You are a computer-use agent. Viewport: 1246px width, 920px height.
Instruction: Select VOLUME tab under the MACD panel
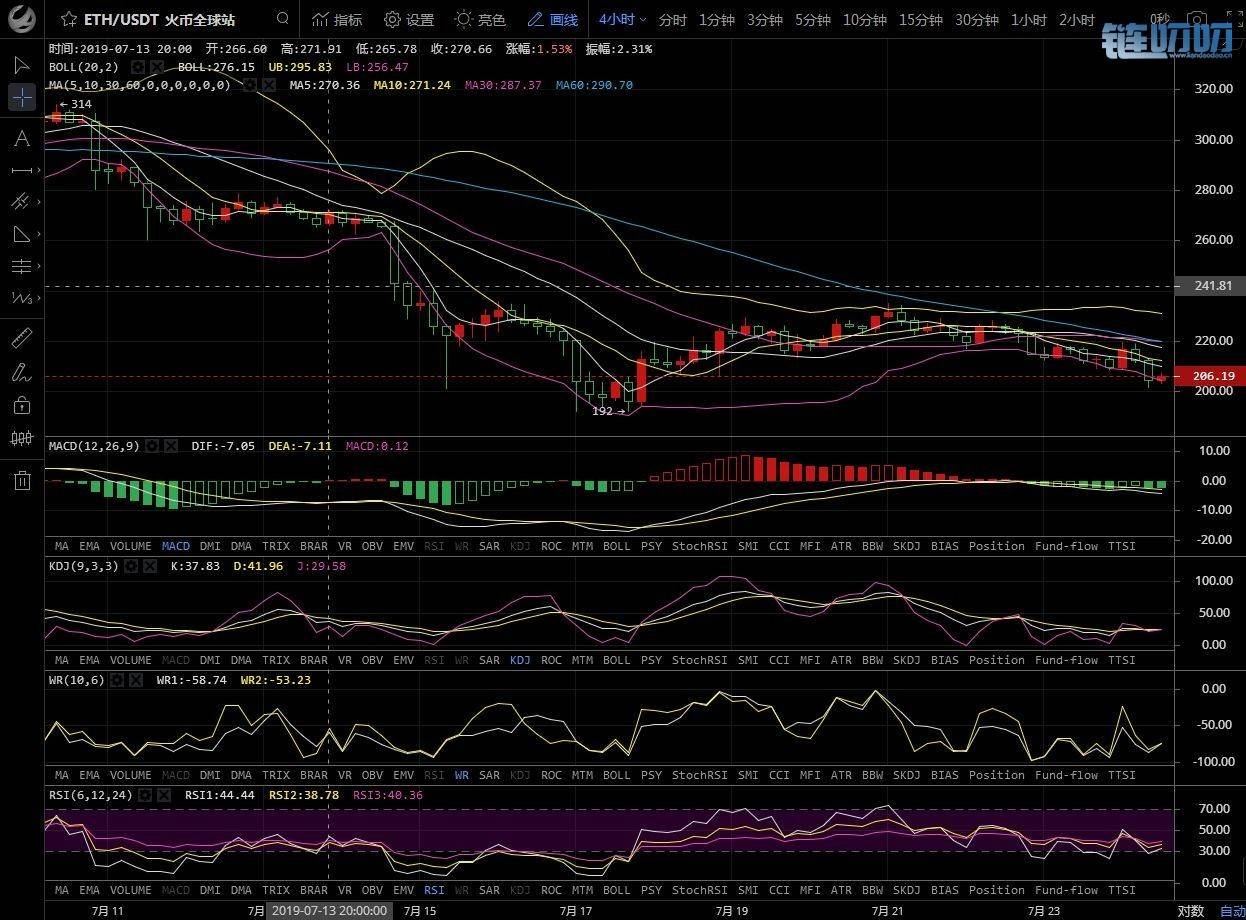[x=130, y=546]
